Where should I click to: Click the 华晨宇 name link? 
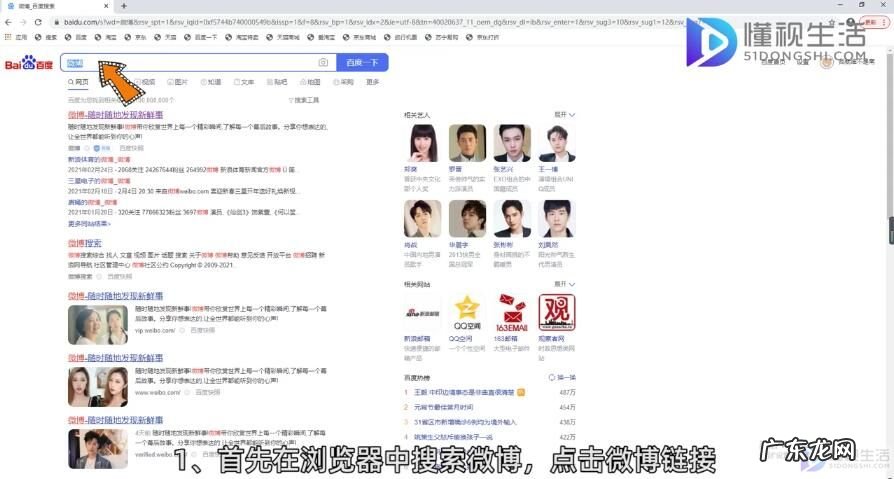458,245
